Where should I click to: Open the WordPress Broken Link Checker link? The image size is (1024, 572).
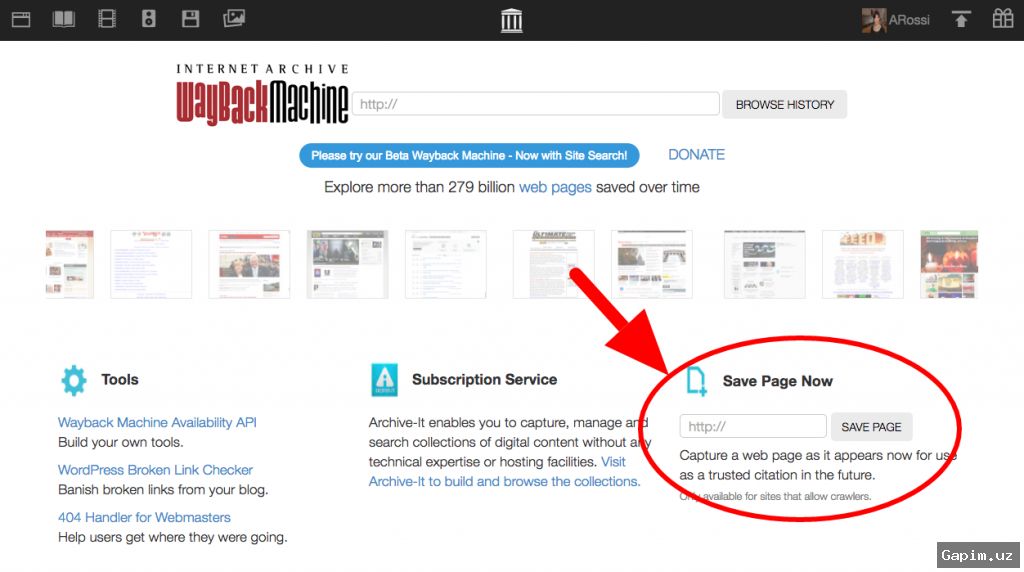point(155,470)
